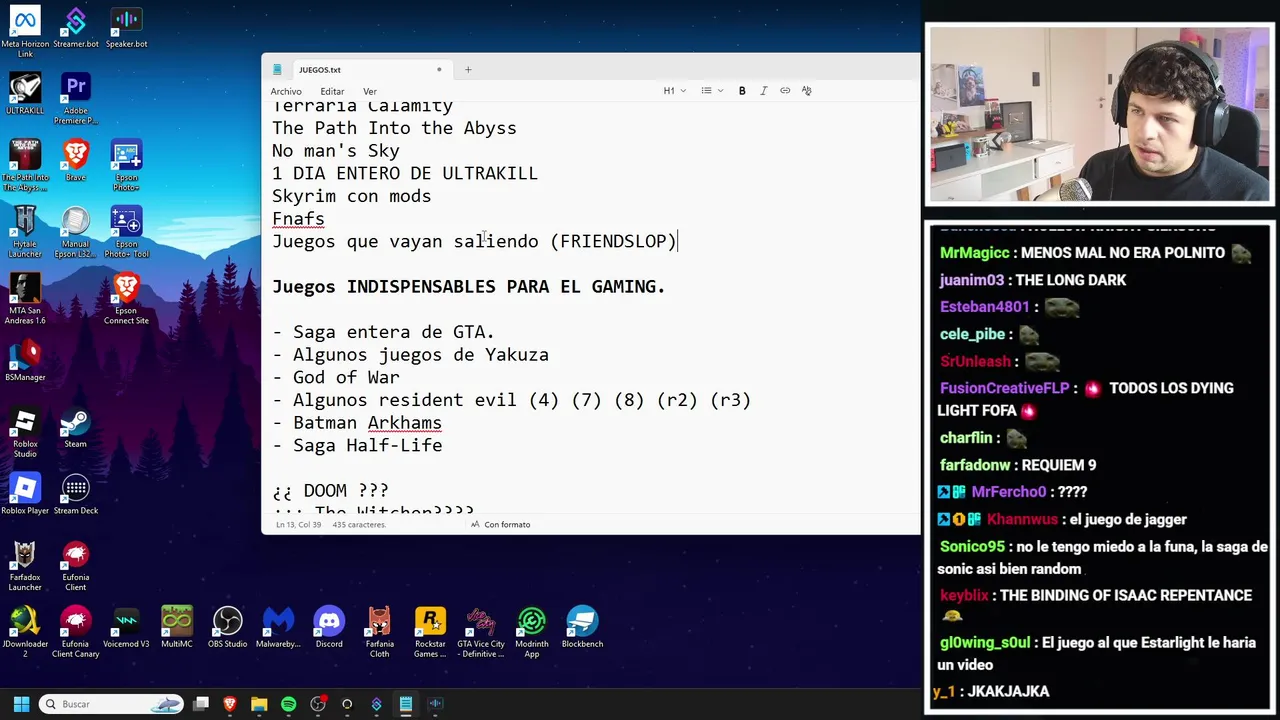The width and height of the screenshot is (1280, 720).
Task: Click the line 'Skyrim con mods'
Action: 351,196
